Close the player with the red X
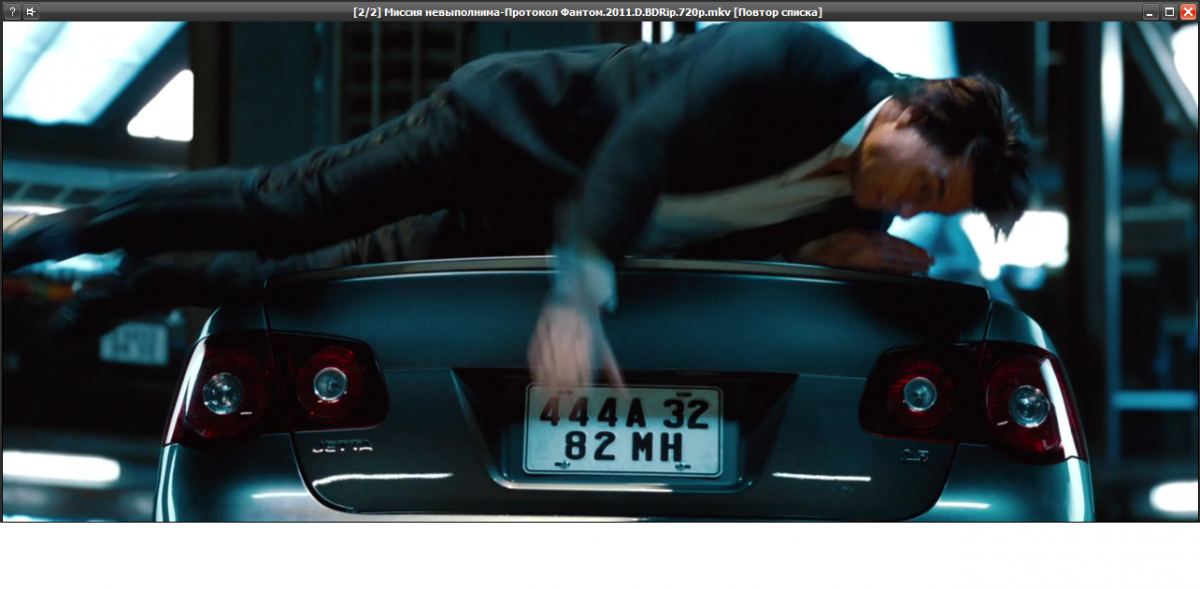Screen dimensions: 1200x589 [x=1187, y=12]
